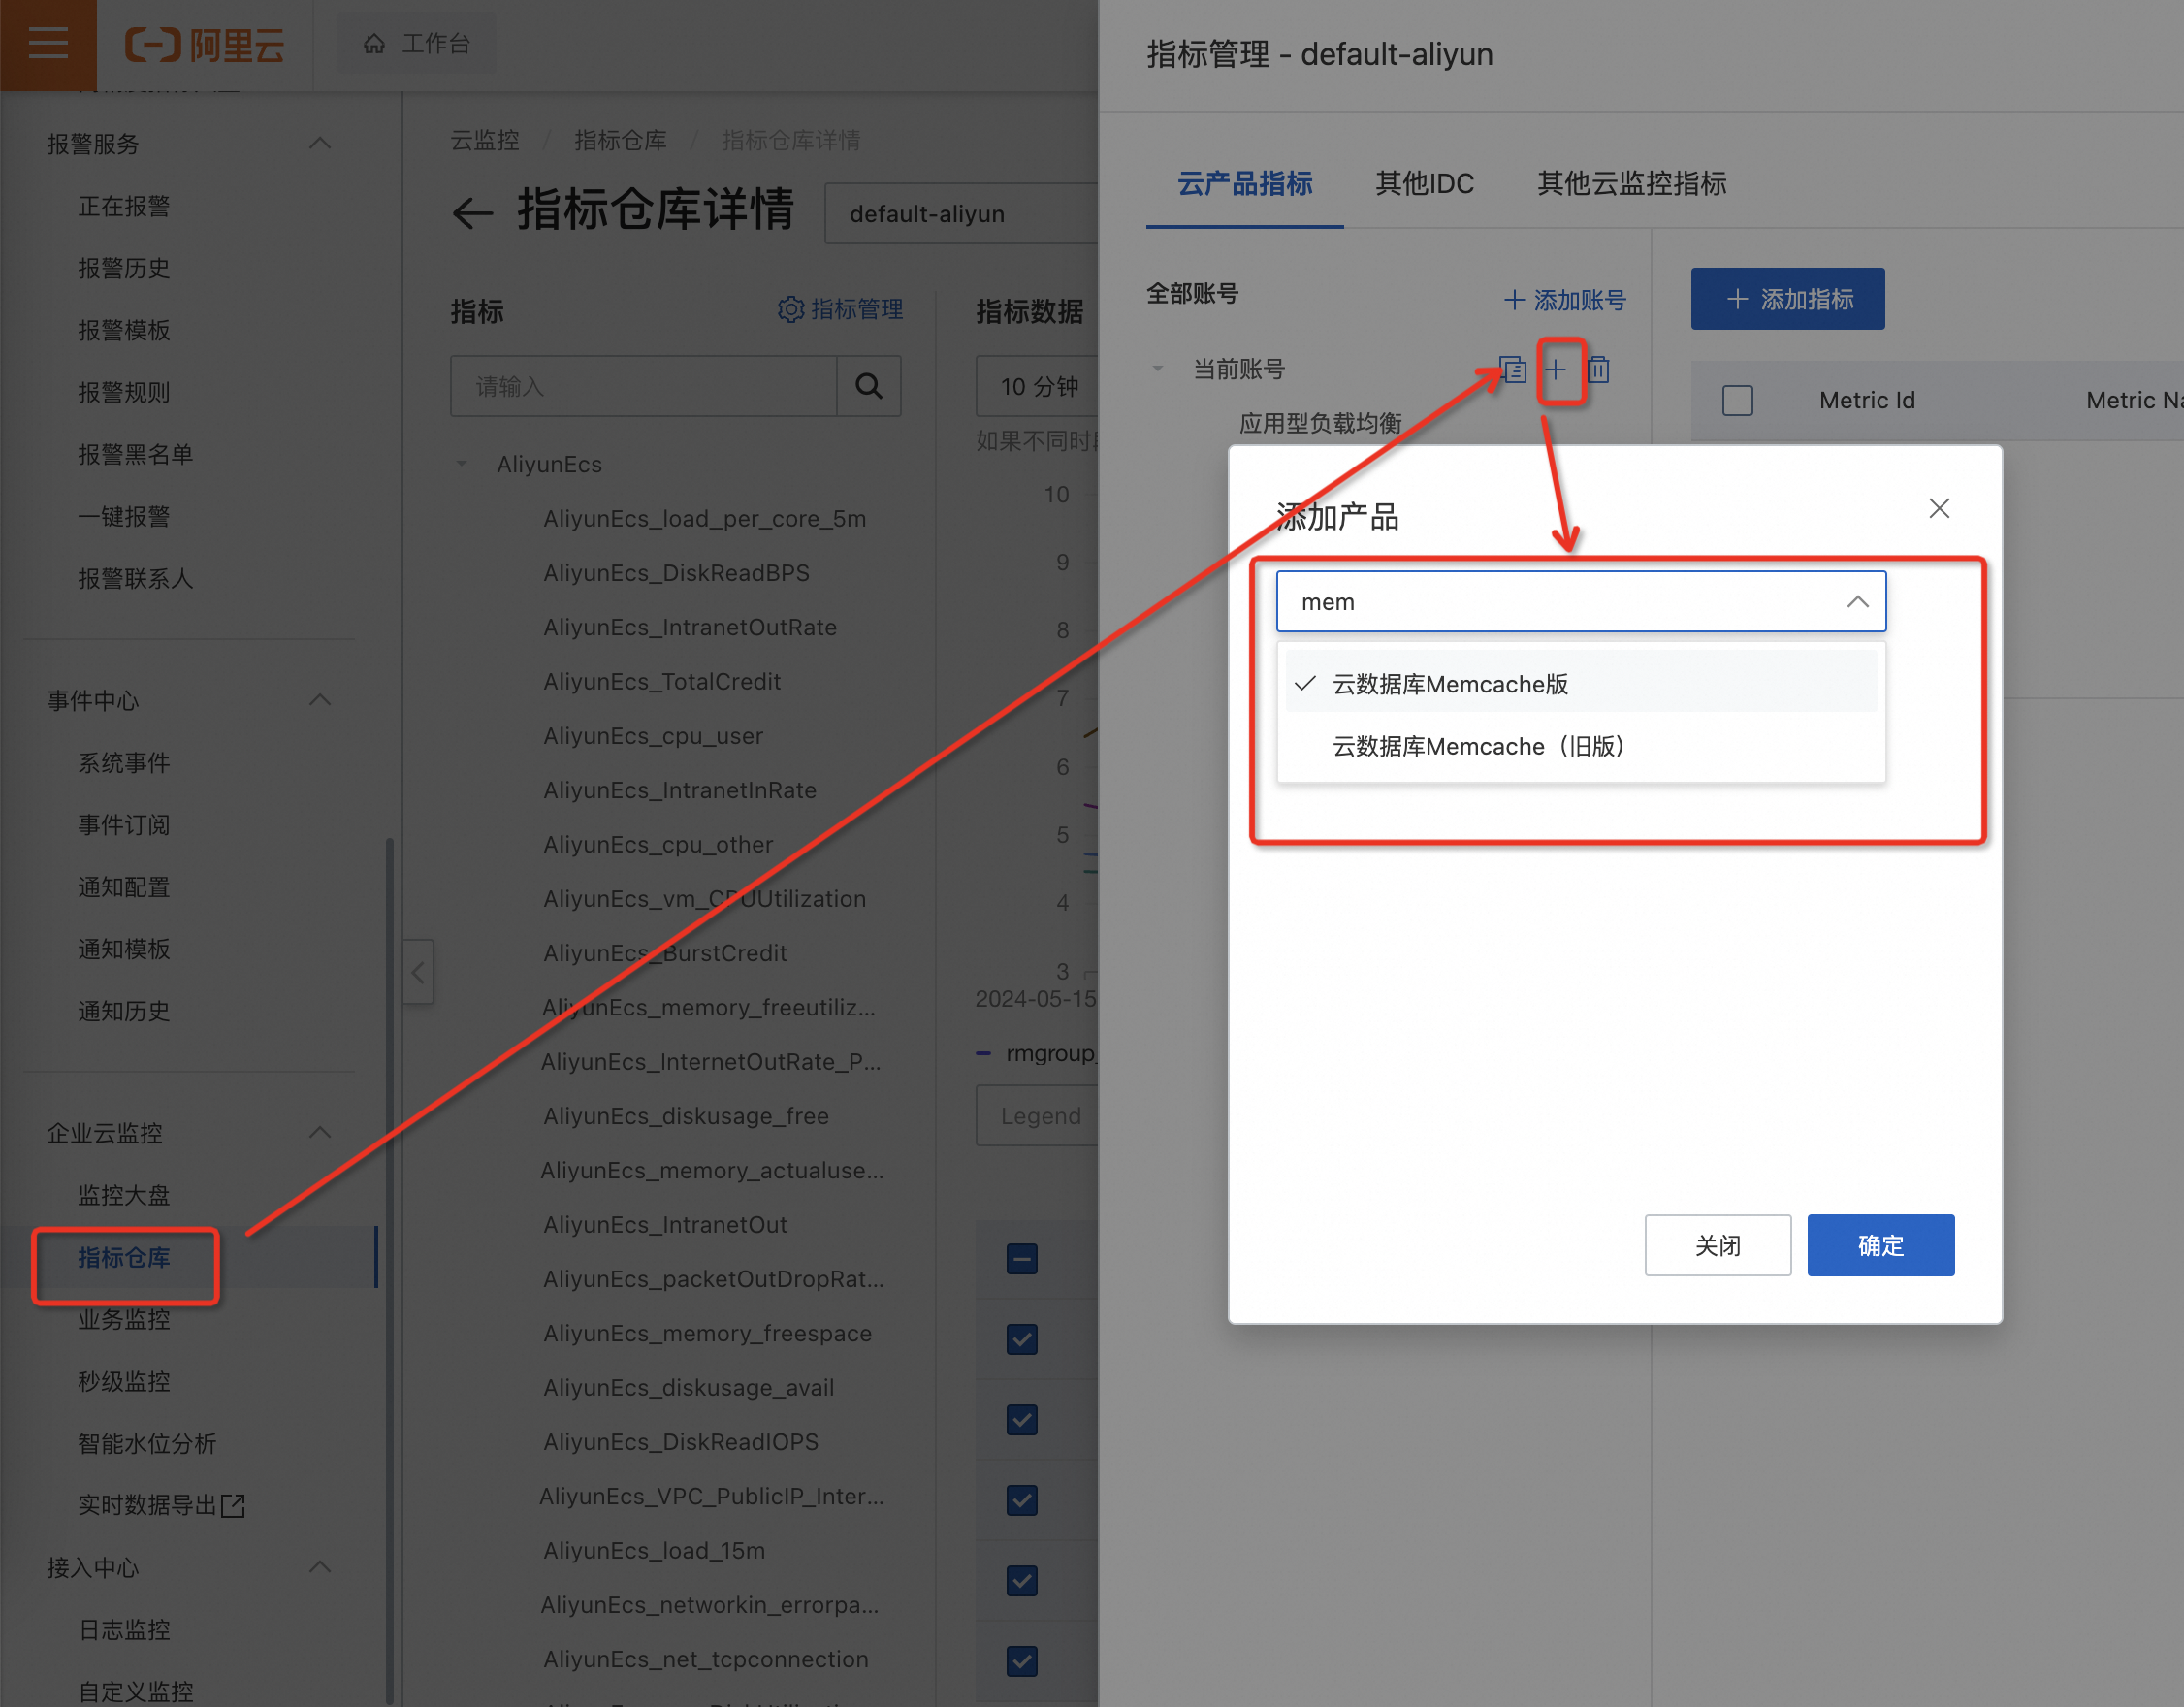Open the hamburger navigation menu
Image resolution: width=2184 pixels, height=1707 pixels.
coord(48,44)
